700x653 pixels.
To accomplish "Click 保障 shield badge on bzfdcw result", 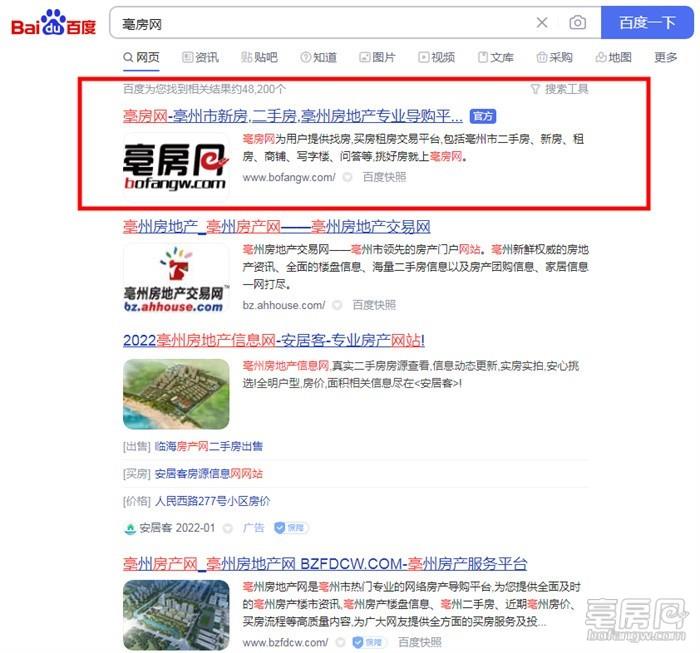I will (x=368, y=643).
